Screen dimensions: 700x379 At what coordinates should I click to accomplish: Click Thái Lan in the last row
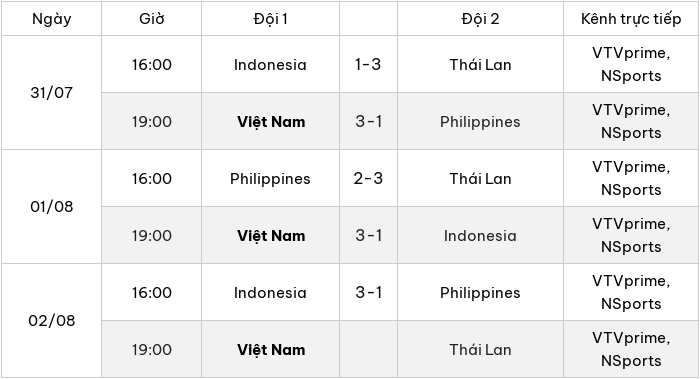pyautogui.click(x=480, y=350)
